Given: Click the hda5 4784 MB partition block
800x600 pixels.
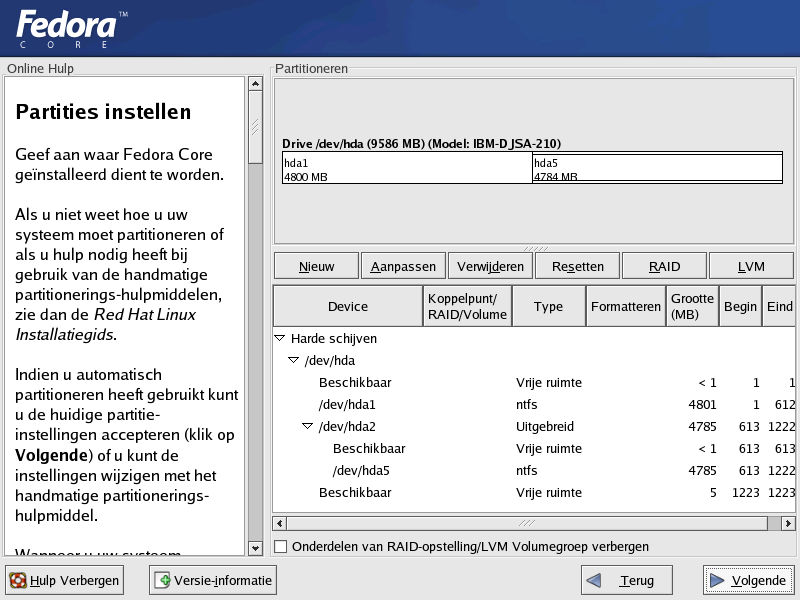Looking at the screenshot, I should coord(657,168).
